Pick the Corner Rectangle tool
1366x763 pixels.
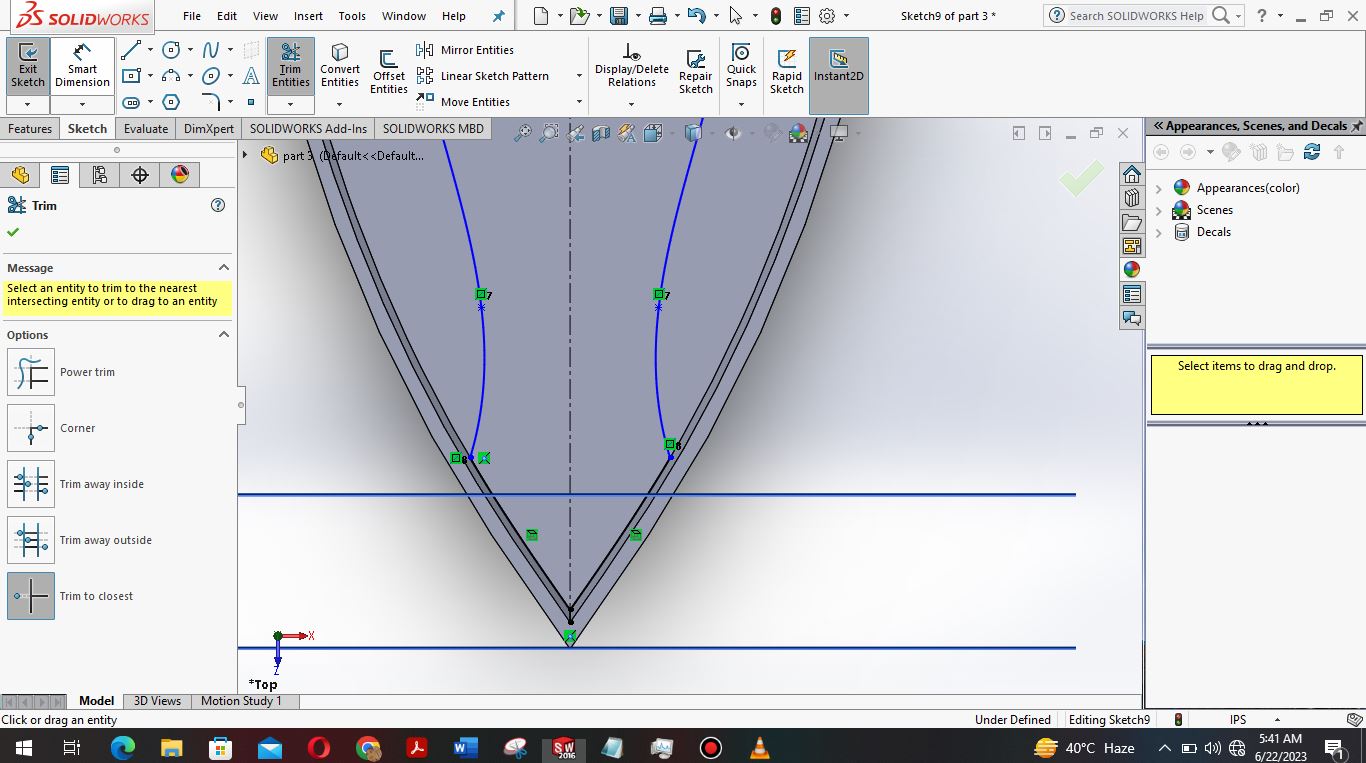131,76
